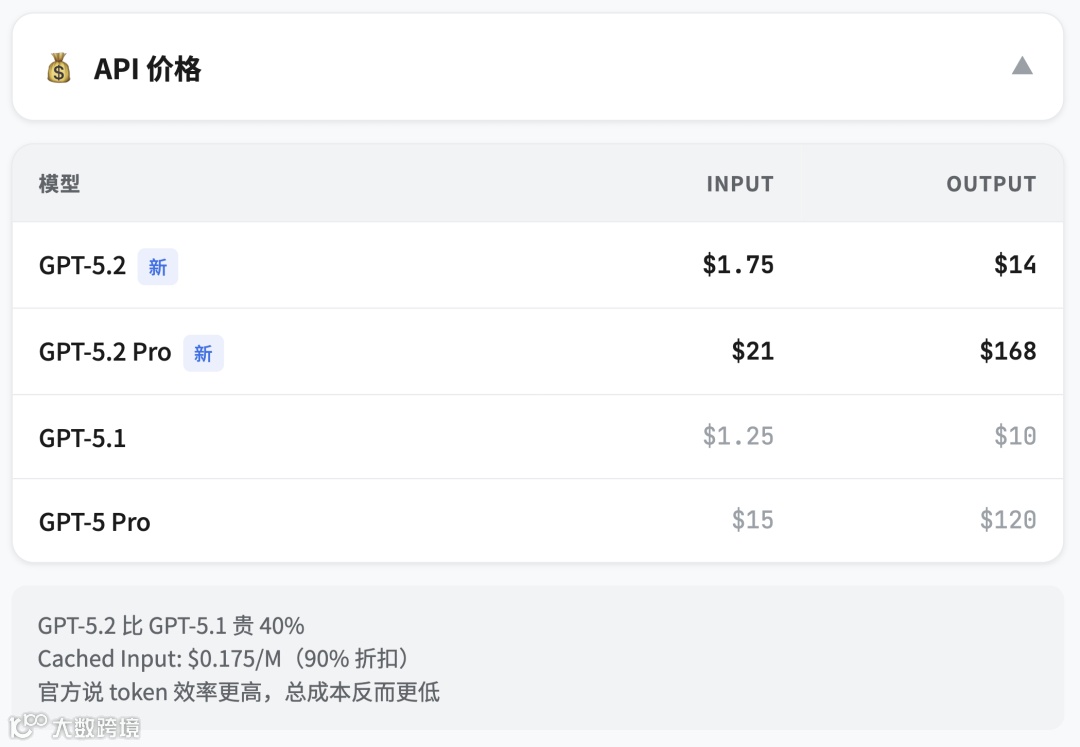Click the 新 badge beside GPT-5.2 Pro

coord(203,353)
